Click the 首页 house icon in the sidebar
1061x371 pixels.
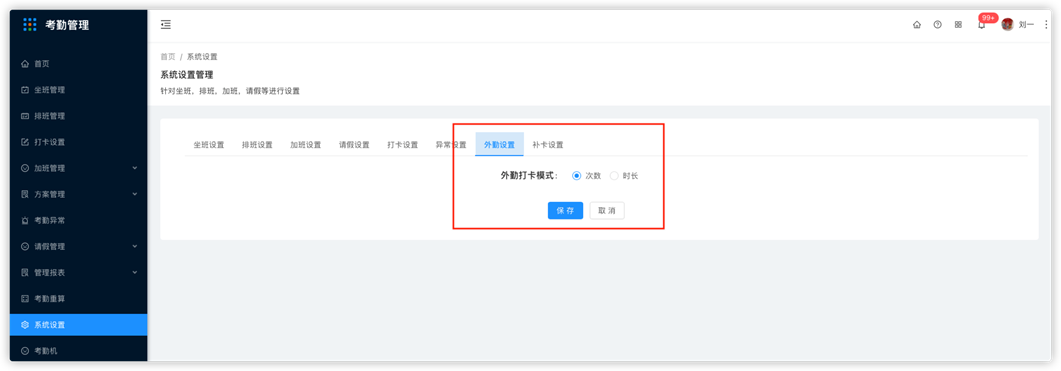click(25, 64)
